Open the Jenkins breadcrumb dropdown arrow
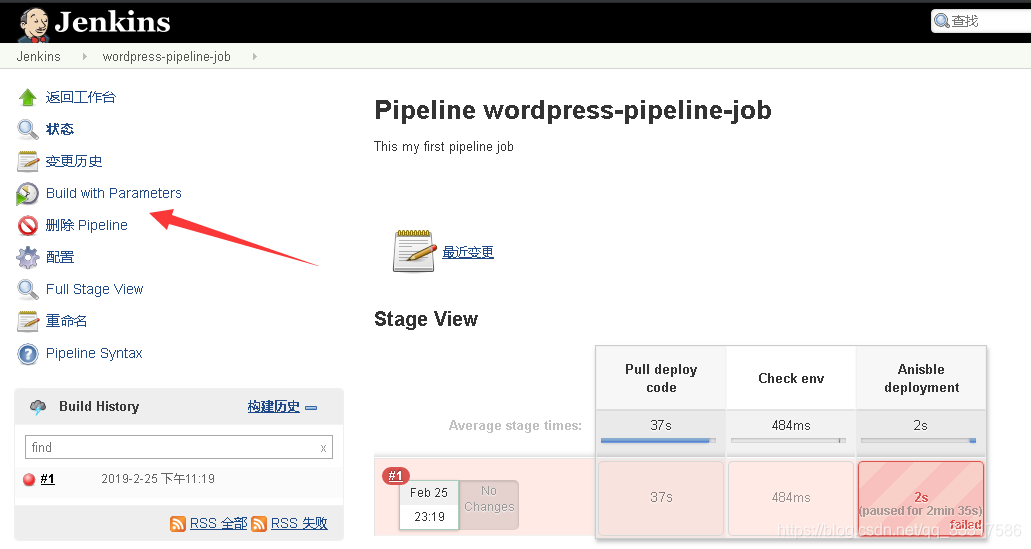The image size is (1031, 549). point(84,57)
